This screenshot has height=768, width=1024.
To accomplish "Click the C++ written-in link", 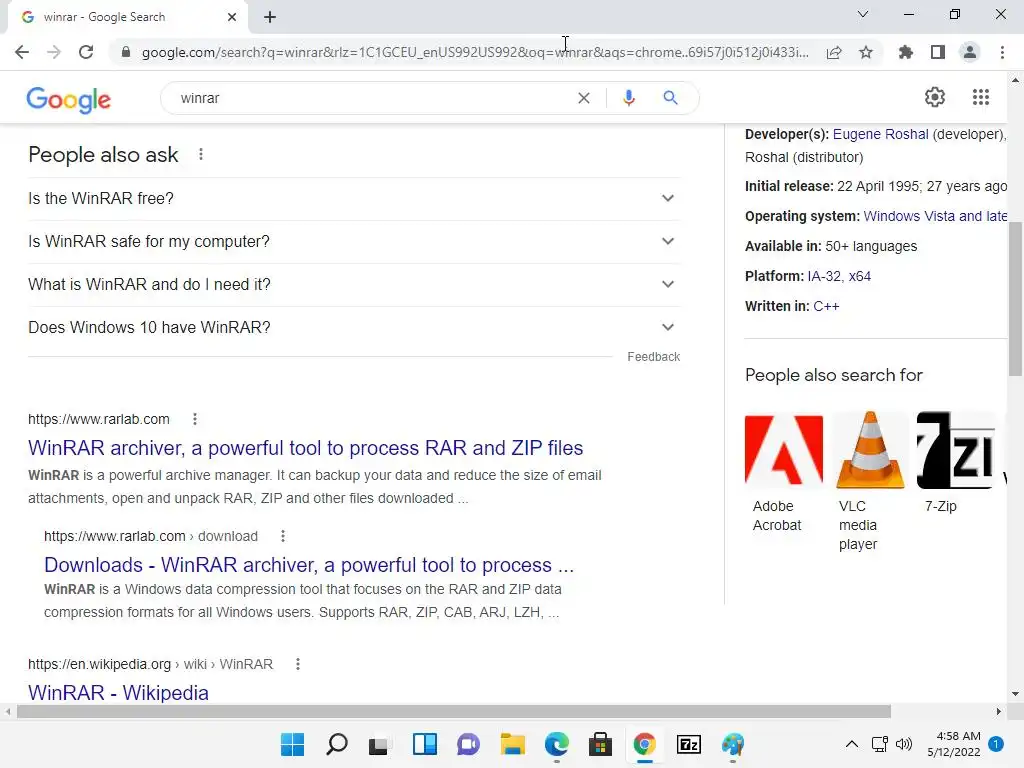I will pos(826,306).
